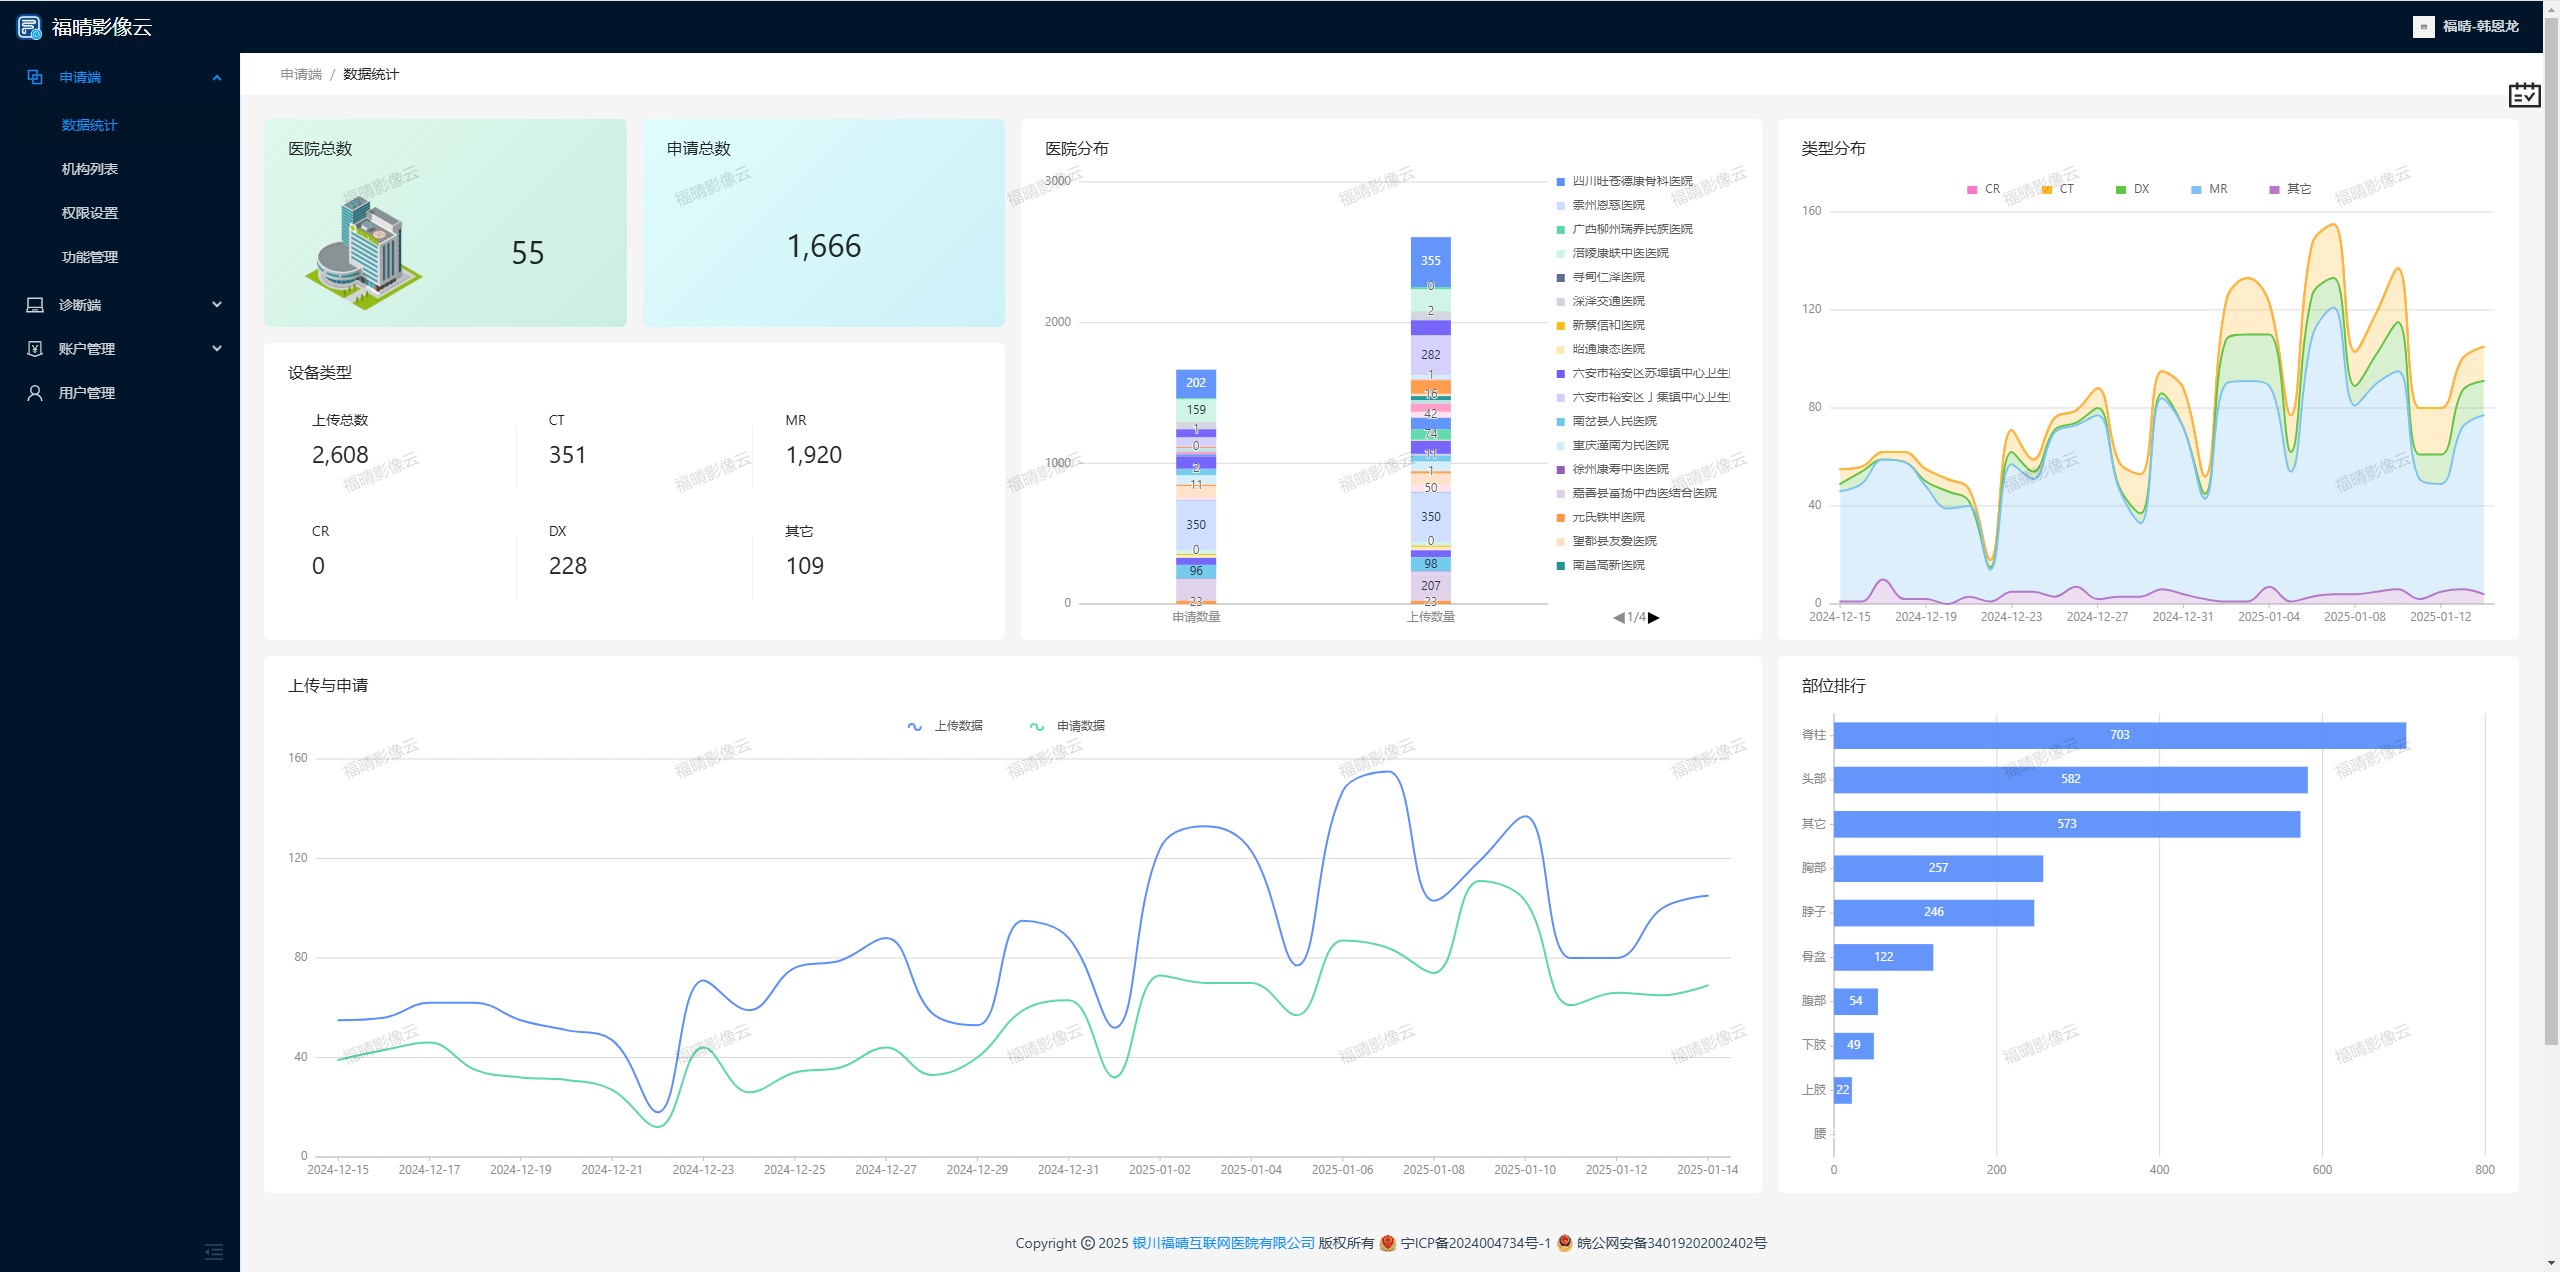Expand the 诊断端 submenu arrow

click(217, 305)
